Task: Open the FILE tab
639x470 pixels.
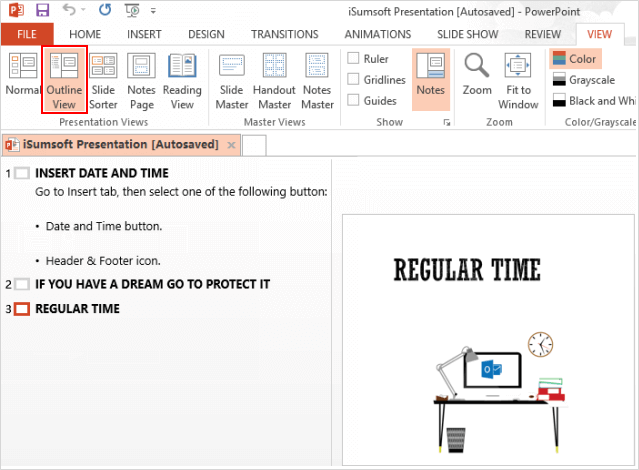Action: click(26, 34)
